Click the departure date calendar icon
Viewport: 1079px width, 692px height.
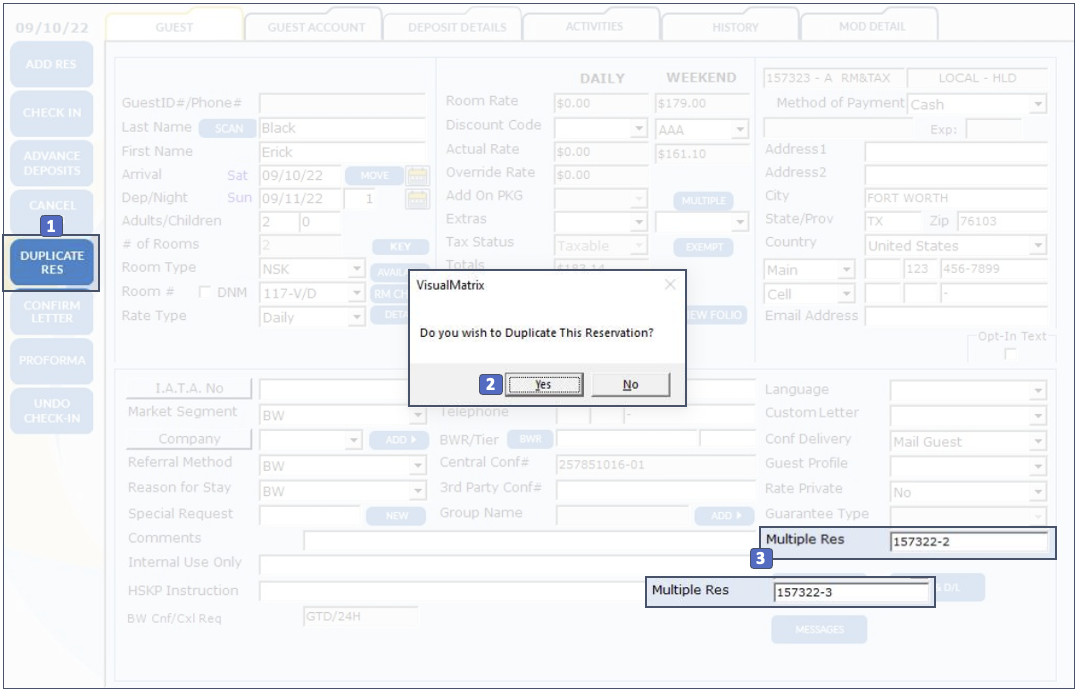click(417, 199)
